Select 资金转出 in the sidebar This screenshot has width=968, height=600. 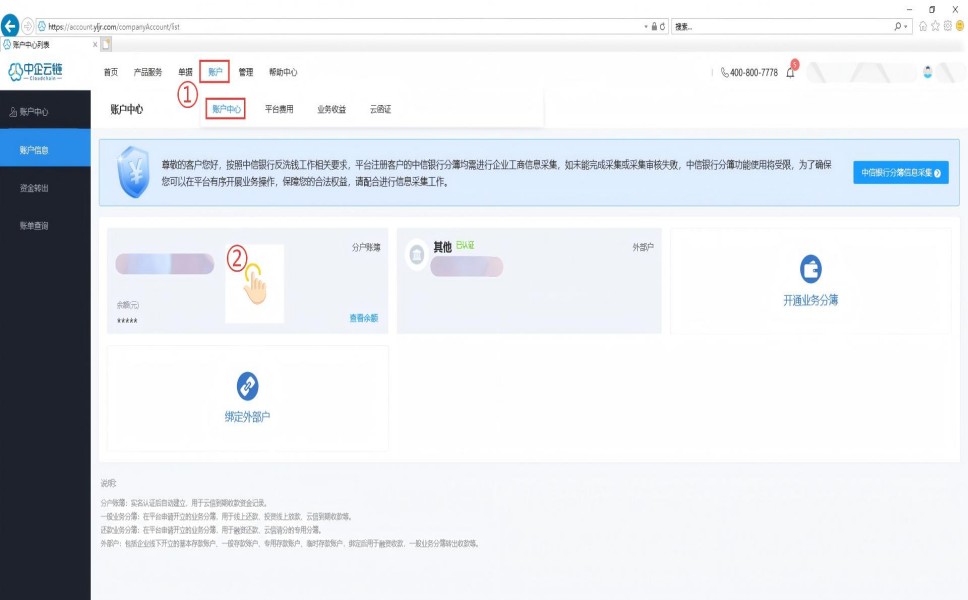coord(34,188)
